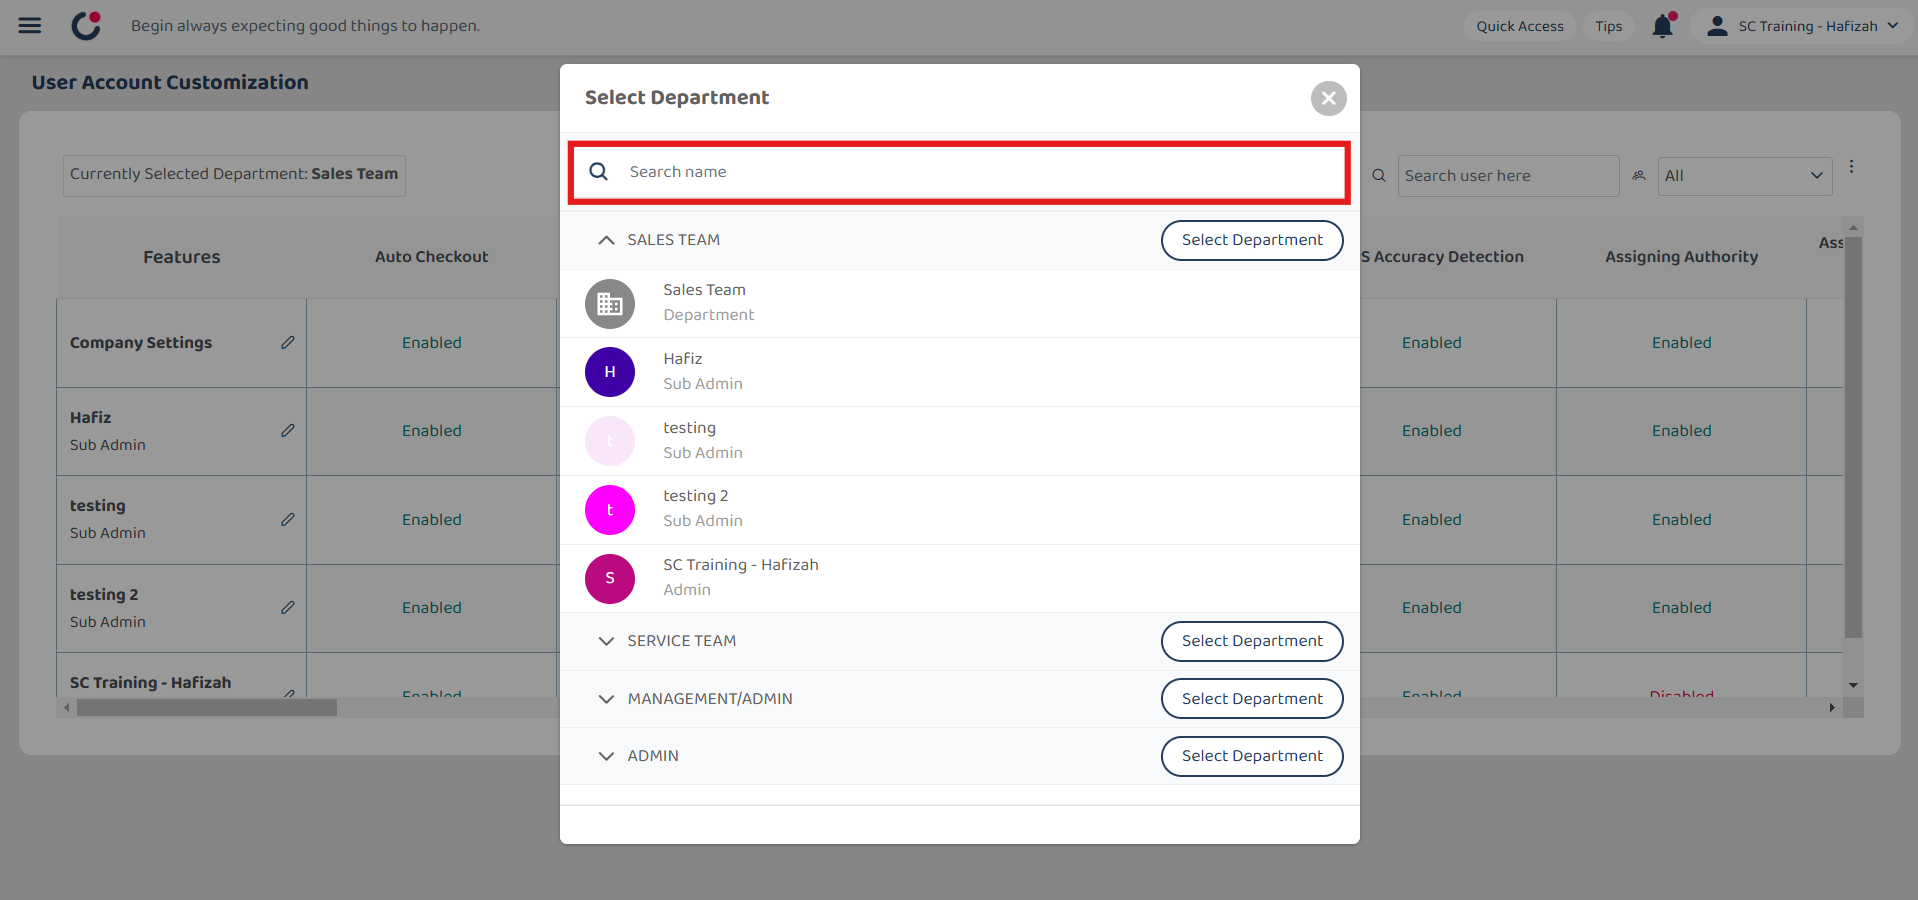Select testing 2 in the dialog list
The height and width of the screenshot is (900, 1918).
959,510
